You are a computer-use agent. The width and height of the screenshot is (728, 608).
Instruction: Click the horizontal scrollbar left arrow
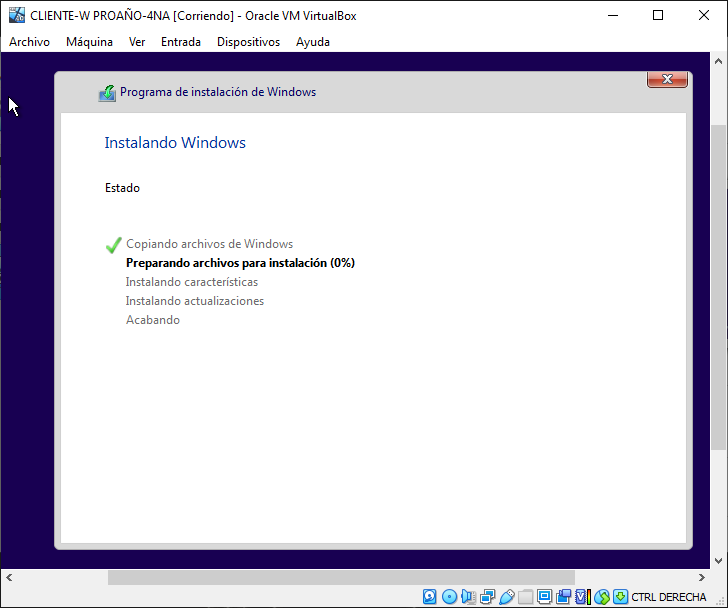(9, 577)
